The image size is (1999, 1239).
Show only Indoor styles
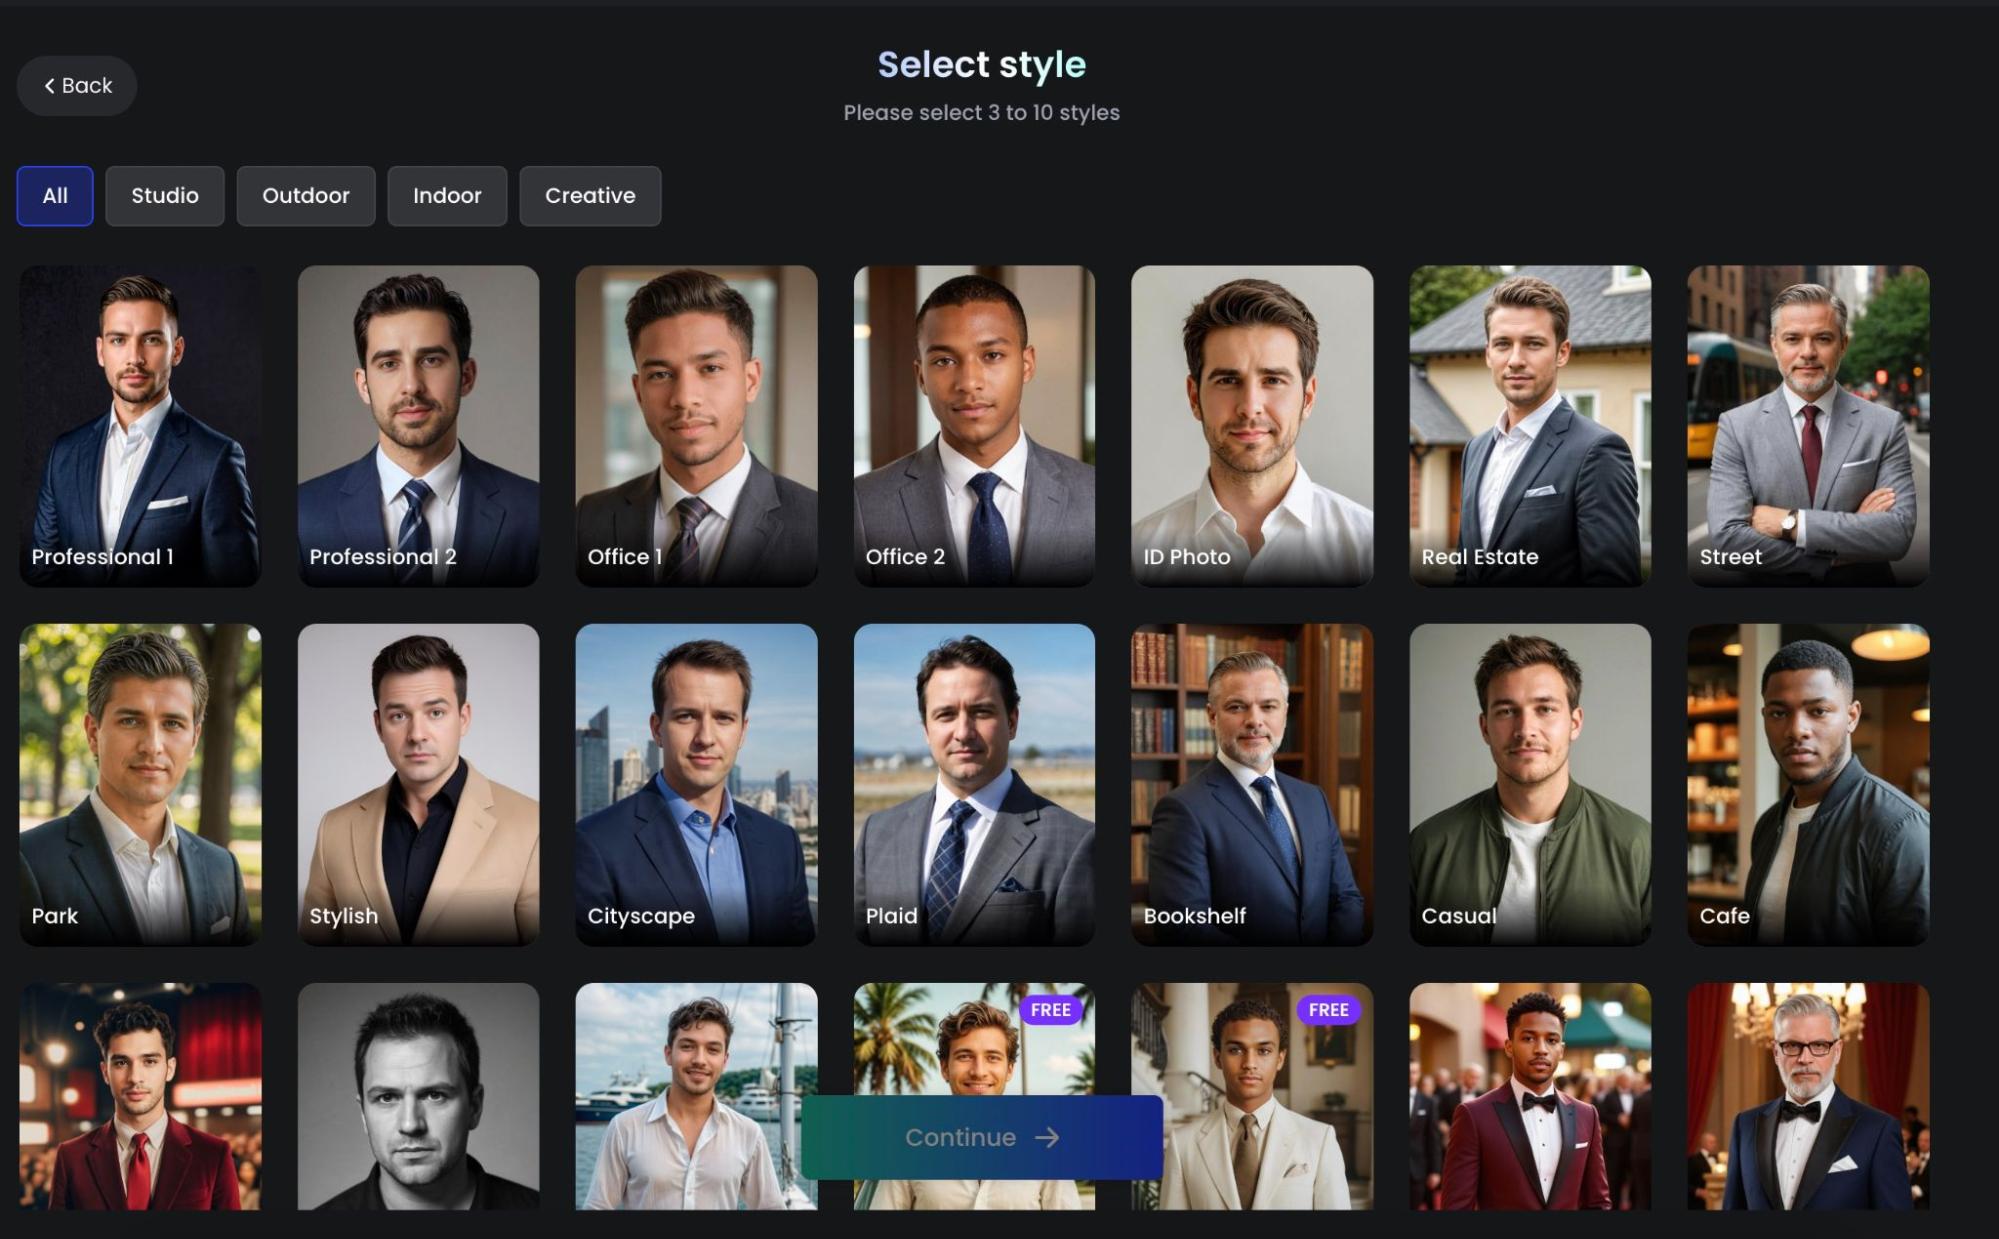pyautogui.click(x=447, y=196)
